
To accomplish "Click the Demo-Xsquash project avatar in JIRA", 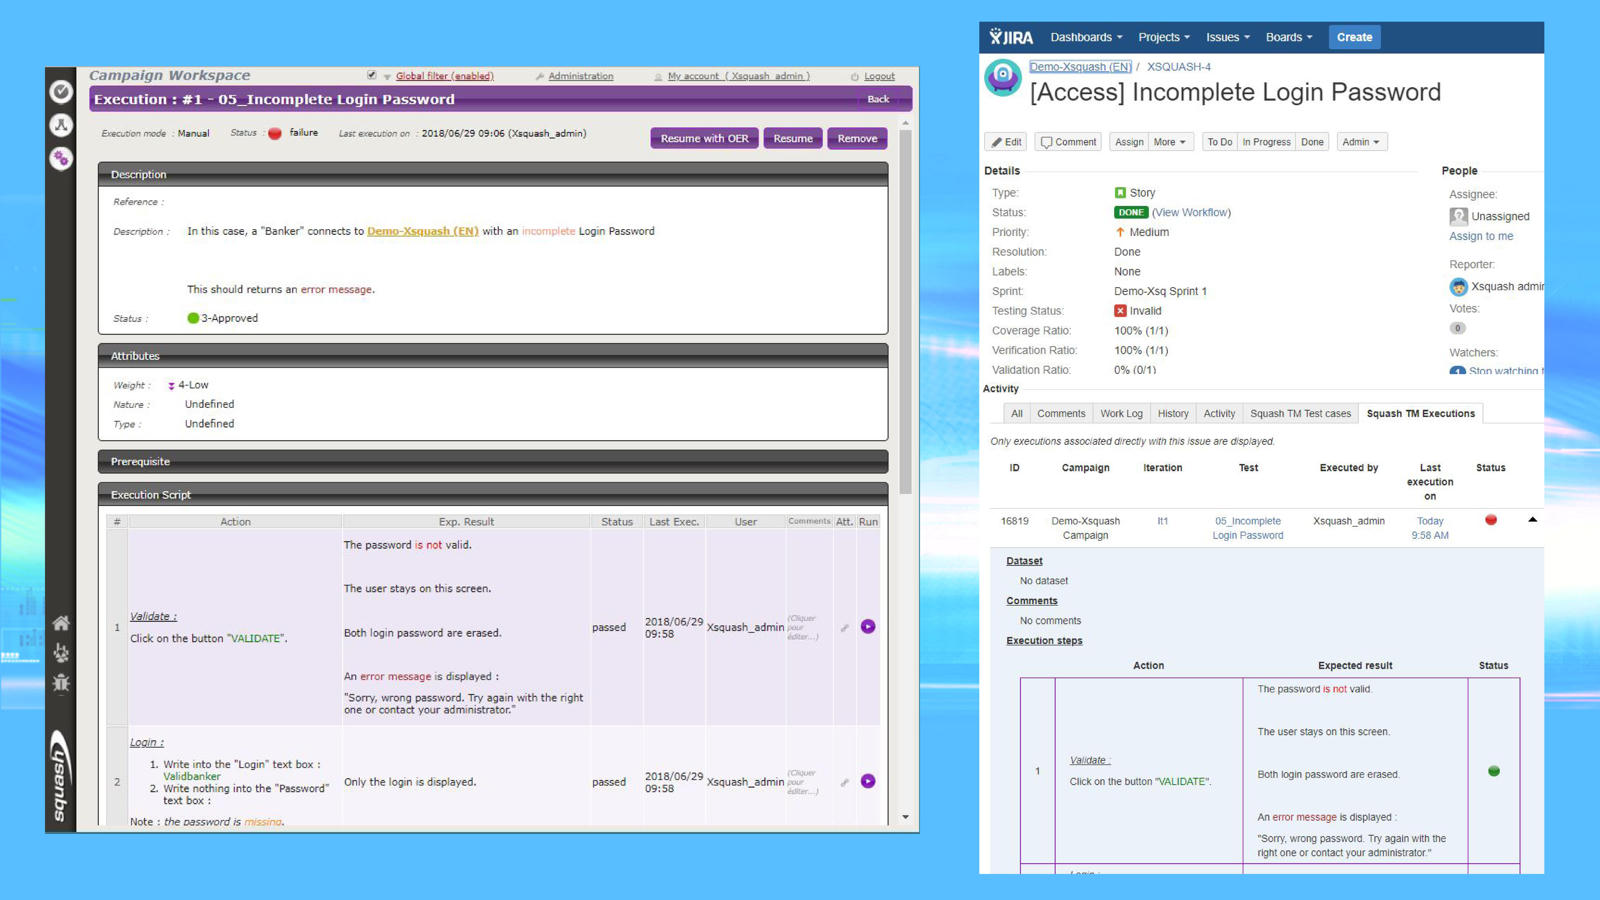I will click(1003, 77).
